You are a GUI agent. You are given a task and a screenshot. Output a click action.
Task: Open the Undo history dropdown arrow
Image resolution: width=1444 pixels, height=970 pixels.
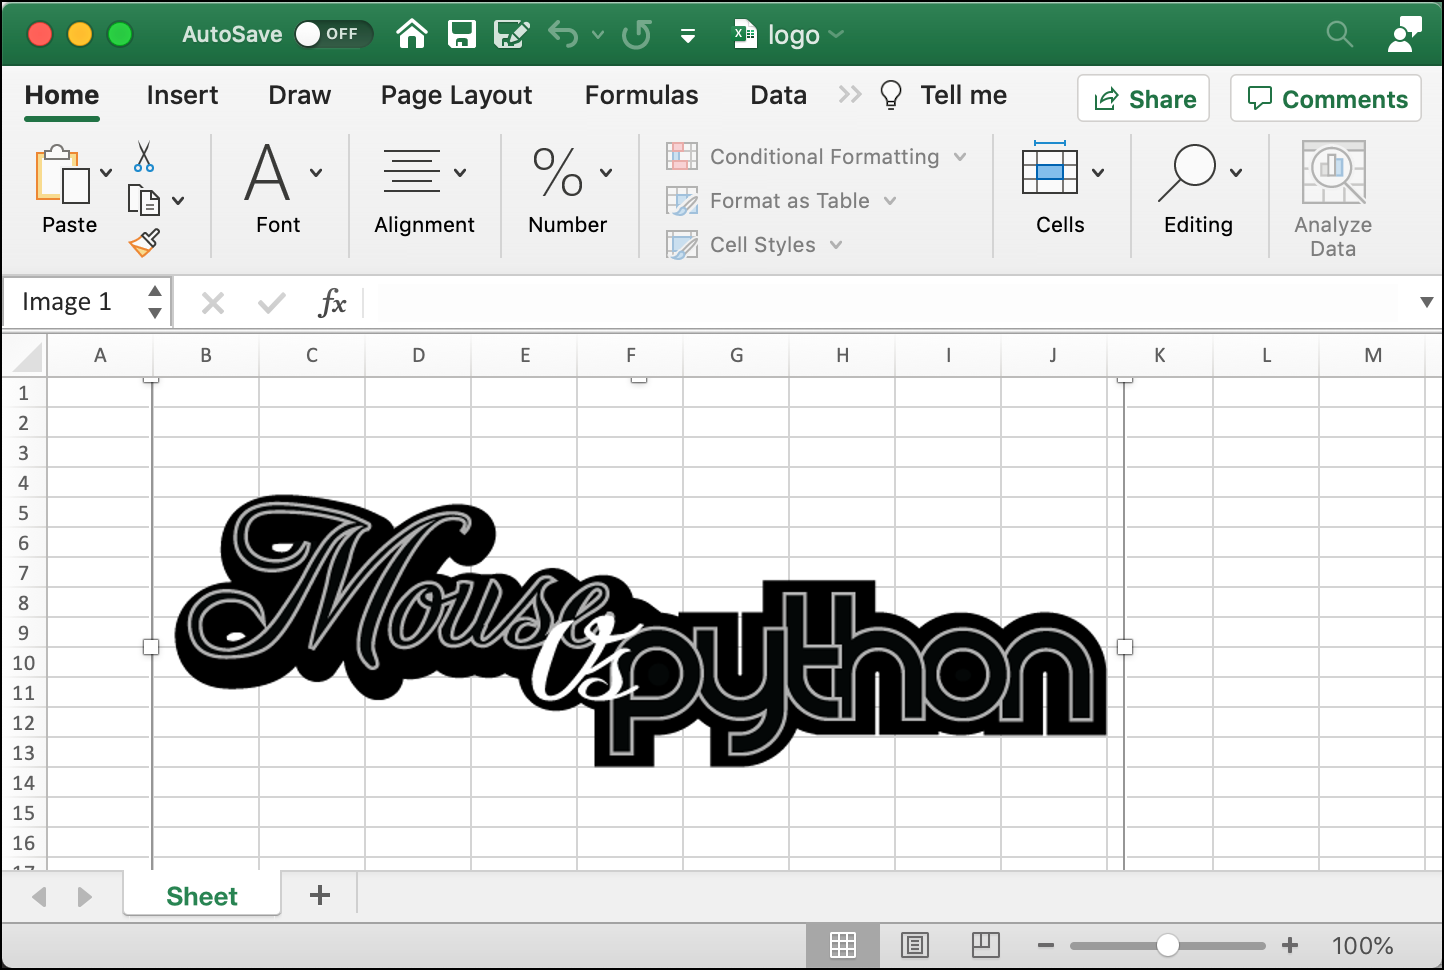click(598, 35)
